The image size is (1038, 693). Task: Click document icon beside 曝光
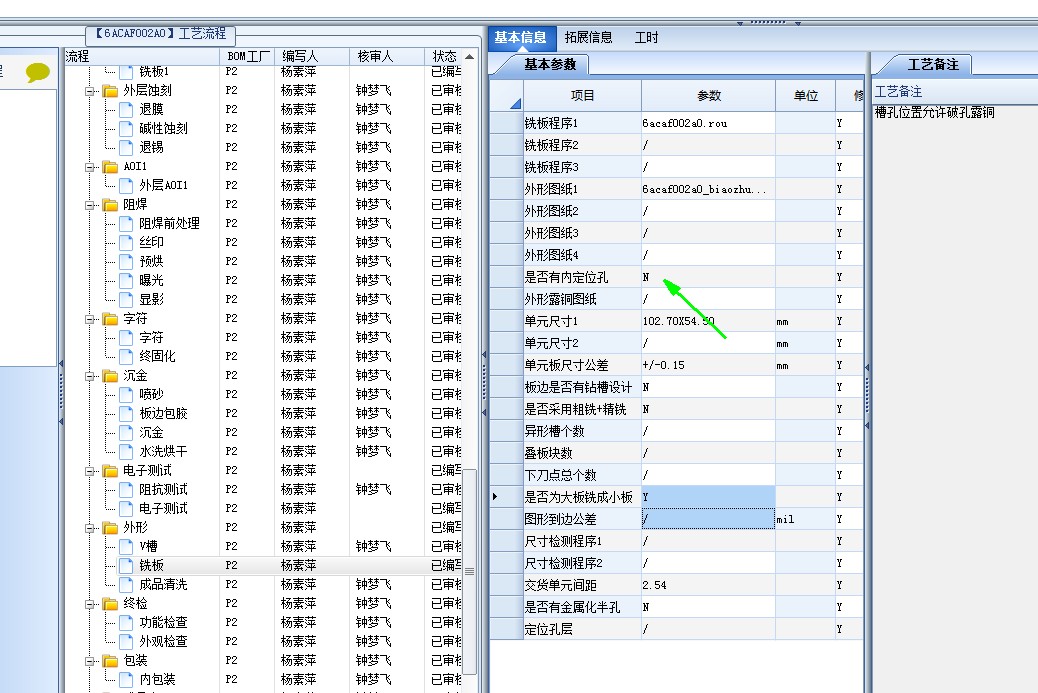point(126,281)
